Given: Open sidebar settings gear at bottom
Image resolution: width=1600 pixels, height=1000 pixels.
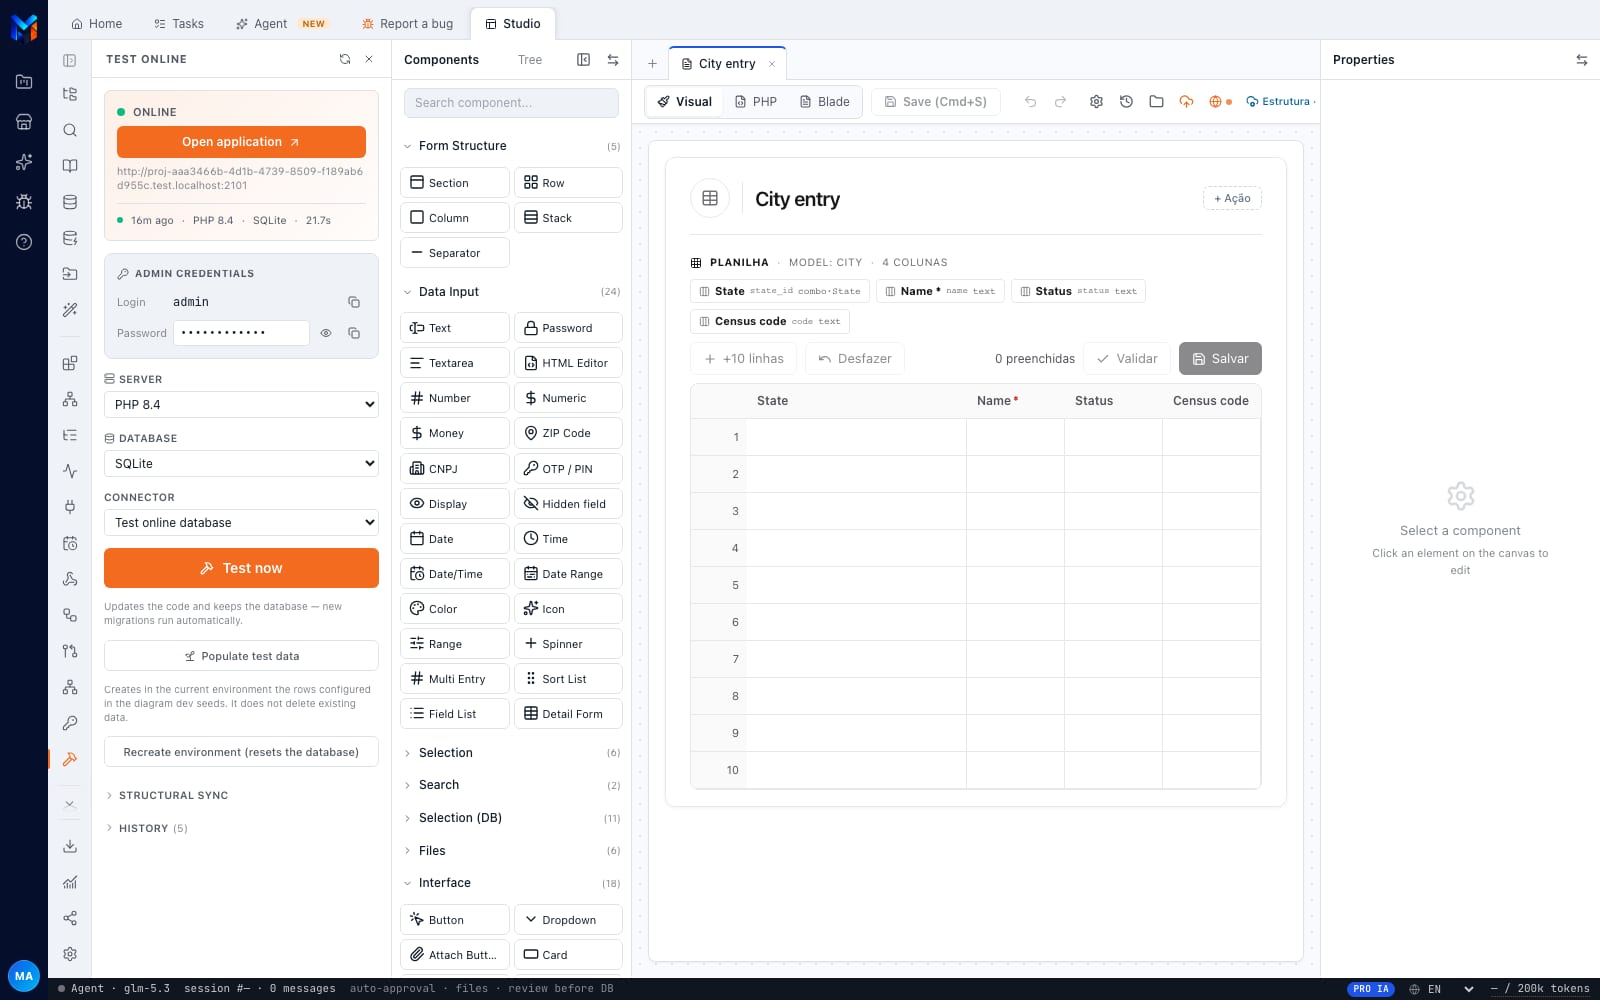Looking at the screenshot, I should (70, 954).
